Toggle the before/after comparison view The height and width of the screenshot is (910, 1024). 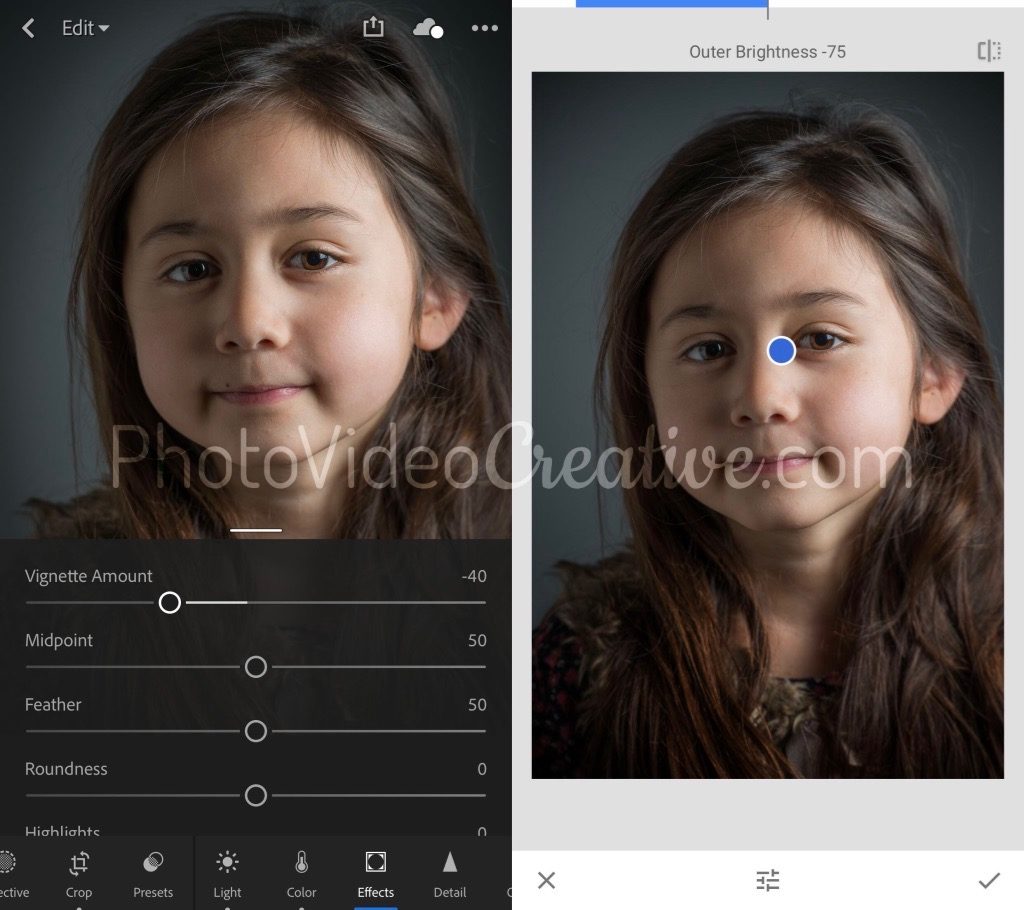[x=989, y=51]
